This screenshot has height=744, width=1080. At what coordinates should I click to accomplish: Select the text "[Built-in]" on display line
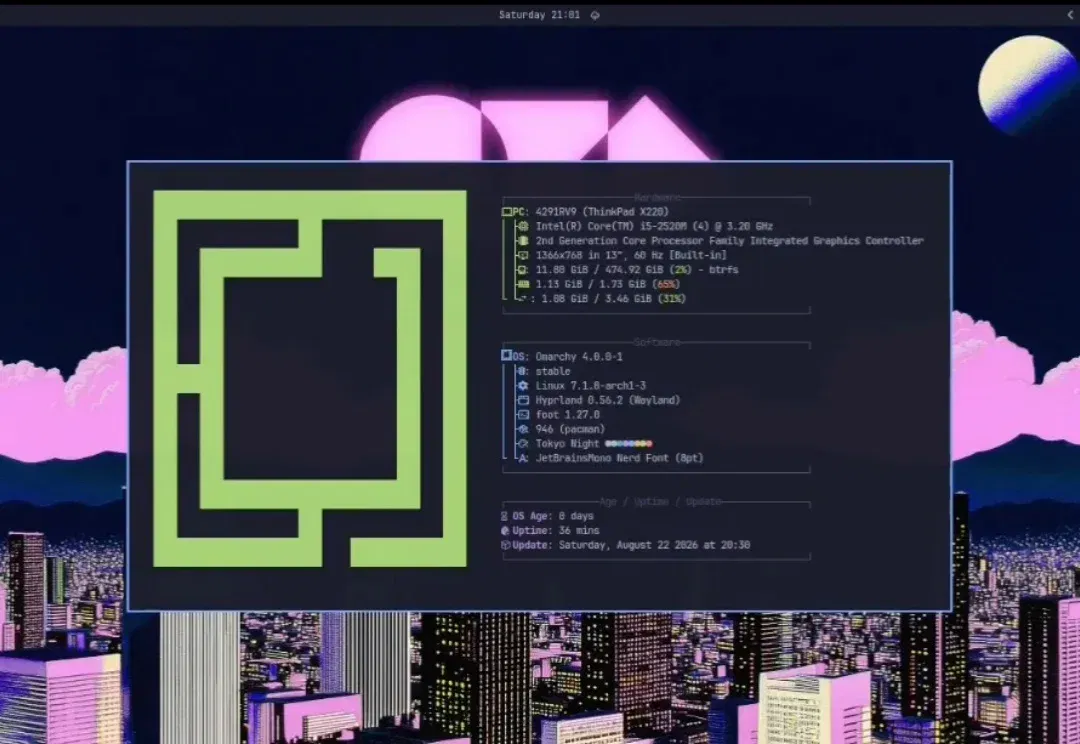click(698, 255)
